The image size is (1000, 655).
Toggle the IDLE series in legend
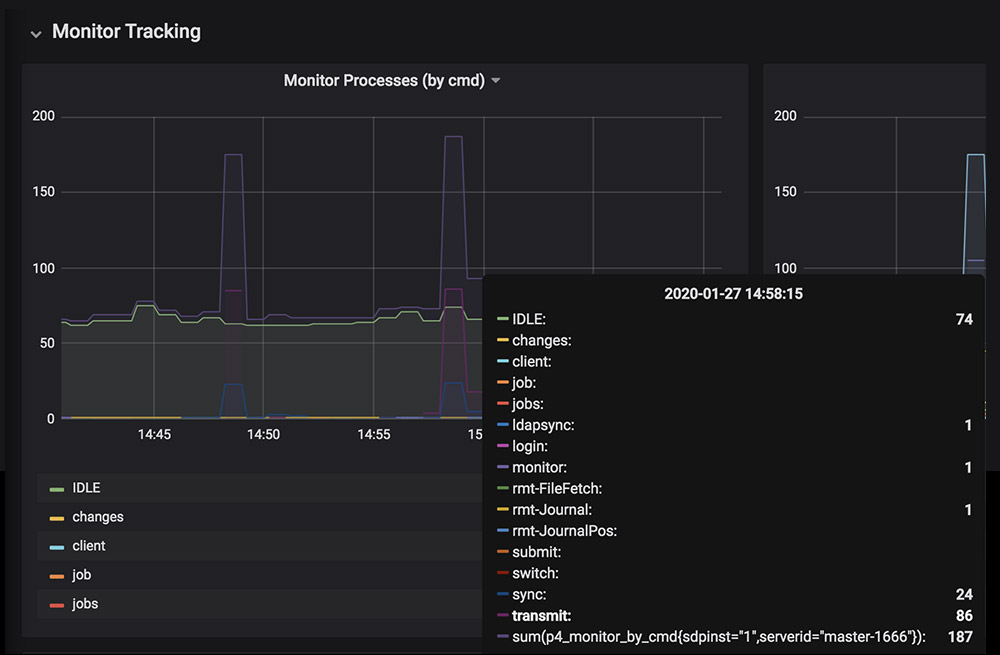point(86,488)
